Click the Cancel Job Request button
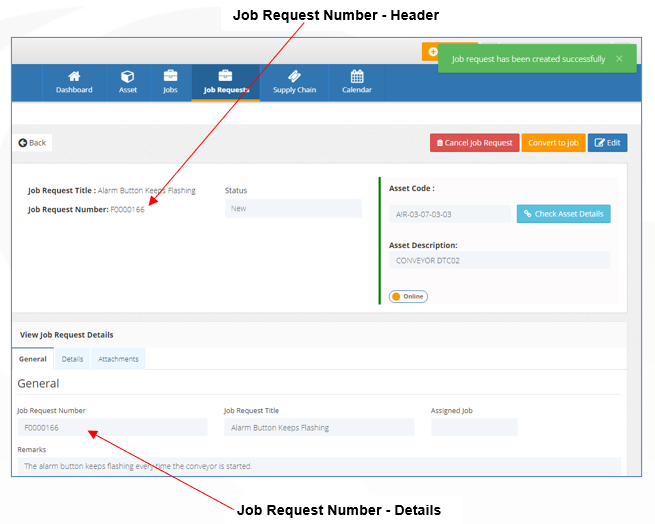 click(x=475, y=143)
